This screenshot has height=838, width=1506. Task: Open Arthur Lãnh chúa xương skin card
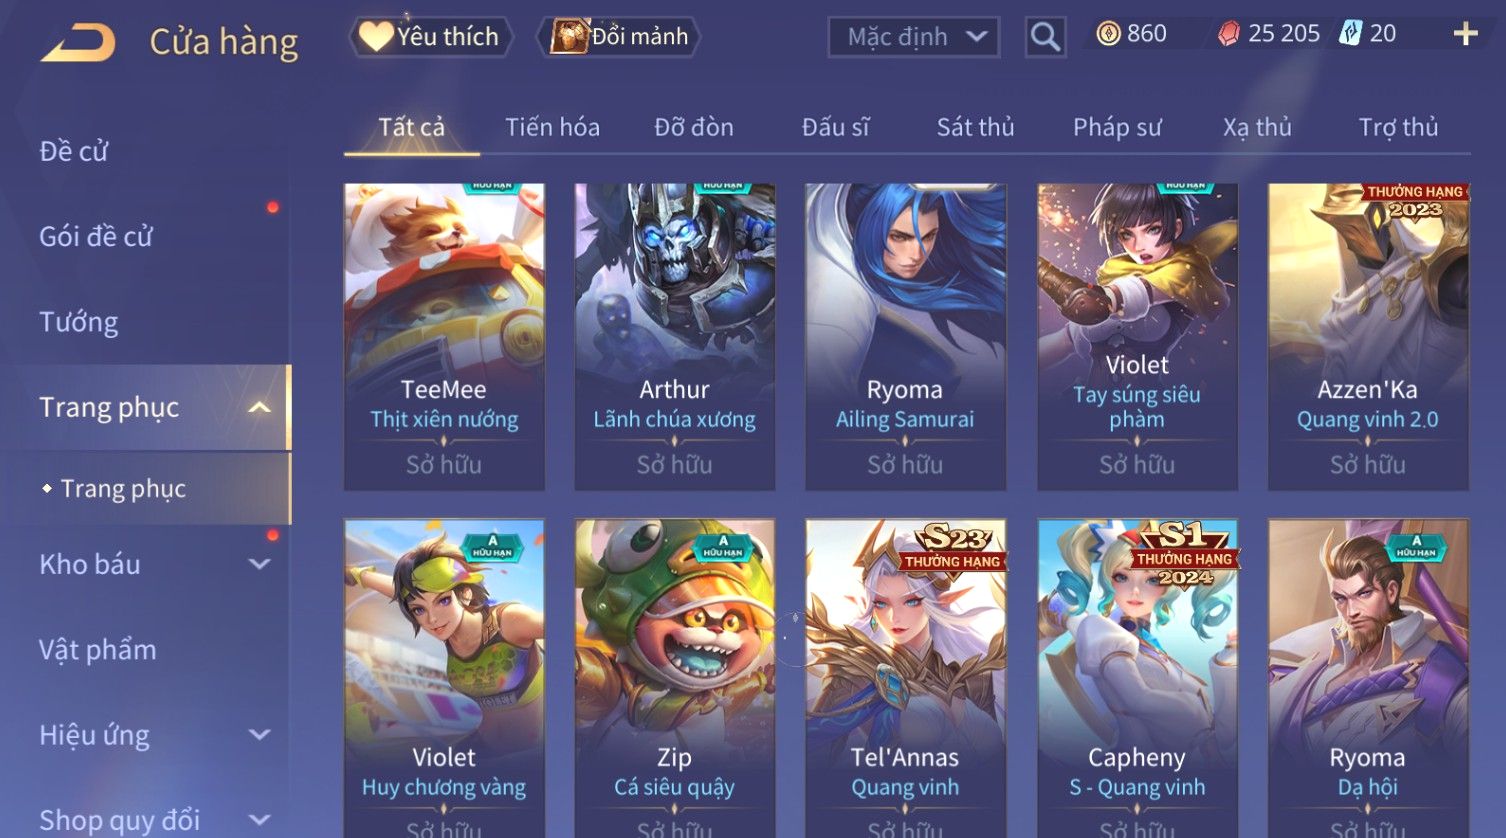(x=674, y=337)
